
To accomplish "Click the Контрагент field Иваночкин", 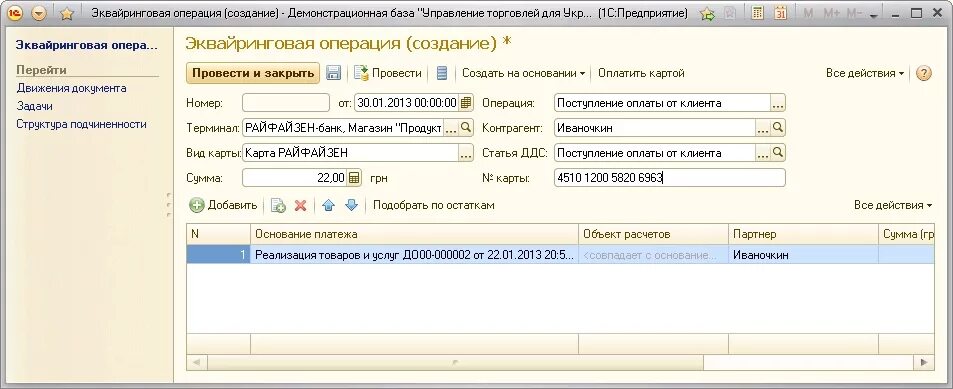I will pyautogui.click(x=655, y=128).
